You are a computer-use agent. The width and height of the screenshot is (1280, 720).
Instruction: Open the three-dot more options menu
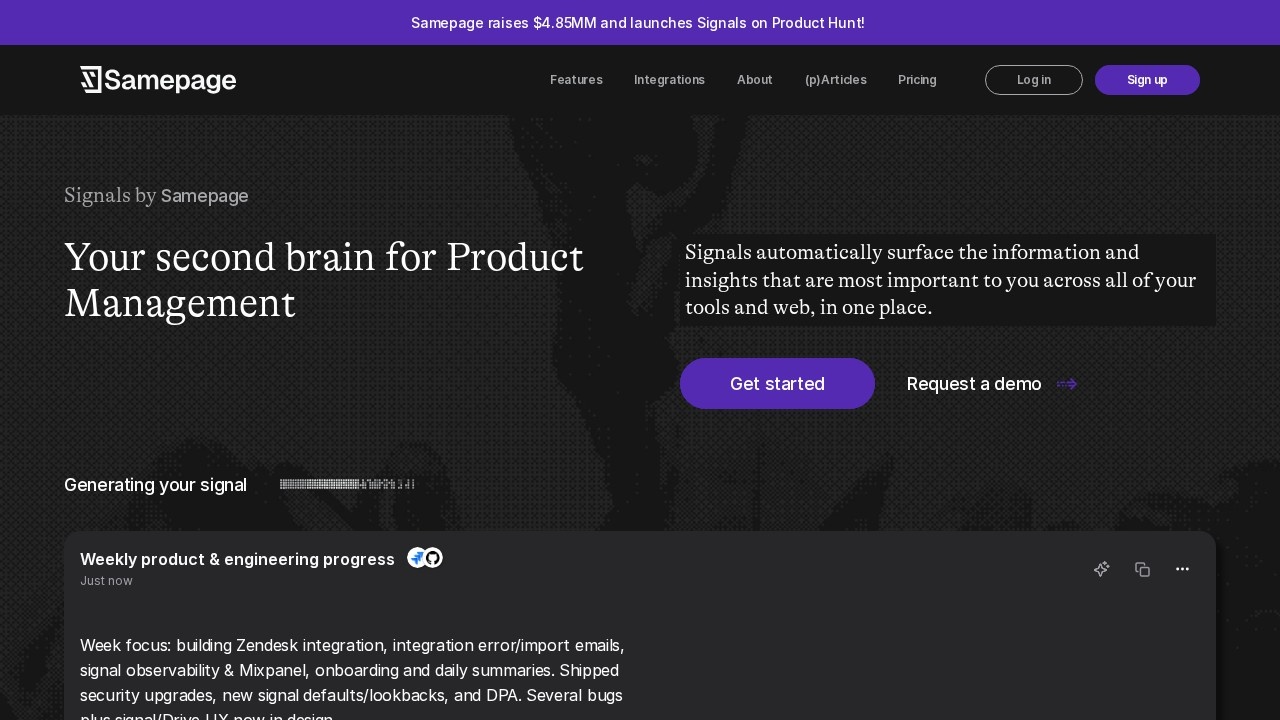[x=1182, y=569]
